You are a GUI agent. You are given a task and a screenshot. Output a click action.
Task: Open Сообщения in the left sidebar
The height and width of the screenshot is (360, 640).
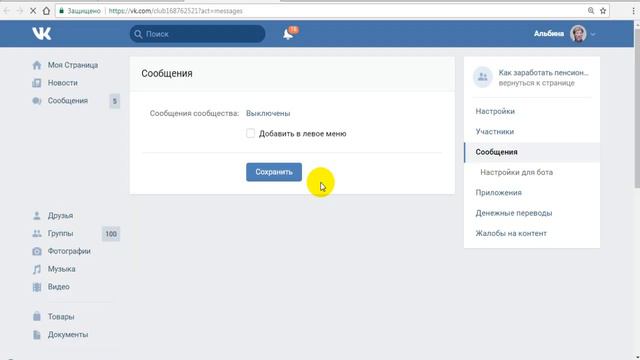tap(67, 101)
